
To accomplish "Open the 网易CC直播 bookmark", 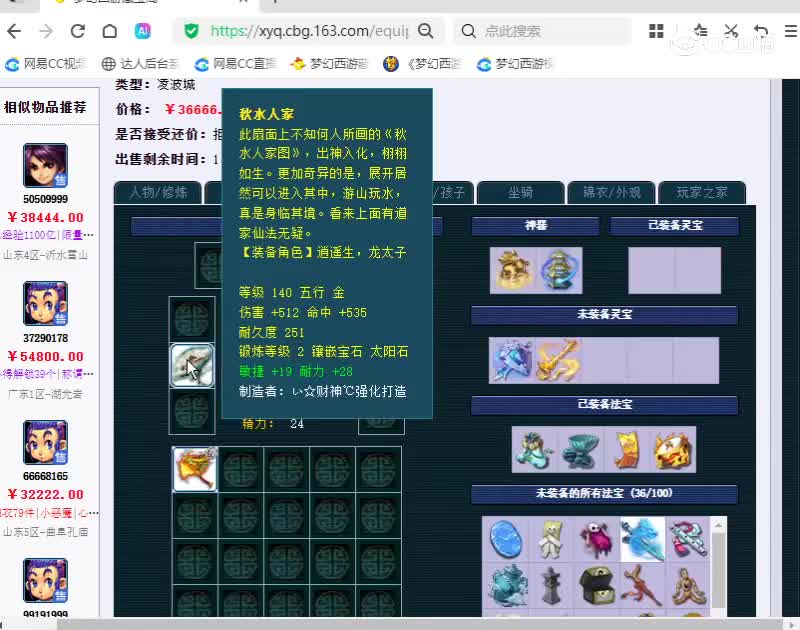I will 235,64.
